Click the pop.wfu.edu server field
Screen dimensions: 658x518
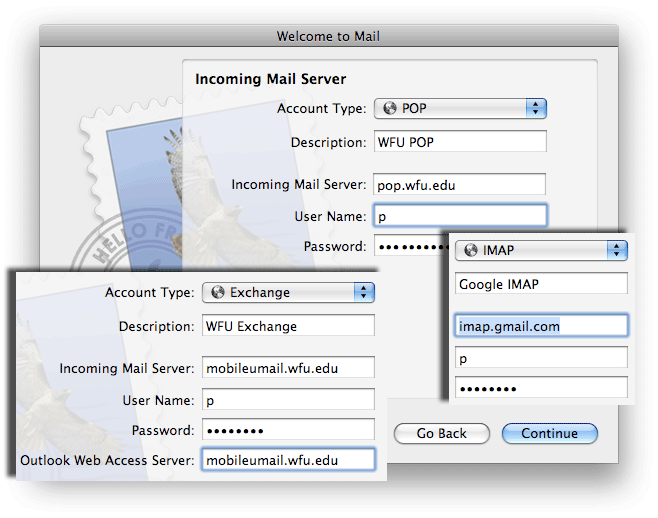point(460,184)
